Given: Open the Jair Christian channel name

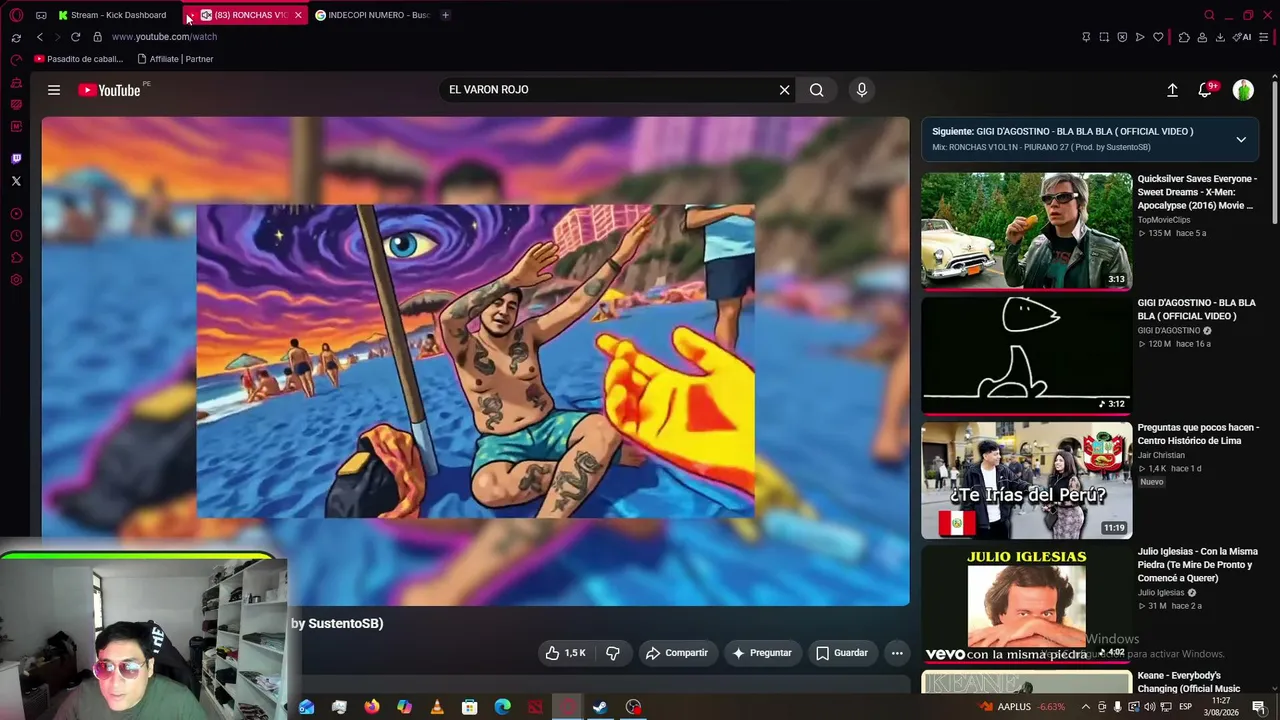Looking at the screenshot, I should pos(1161,455).
